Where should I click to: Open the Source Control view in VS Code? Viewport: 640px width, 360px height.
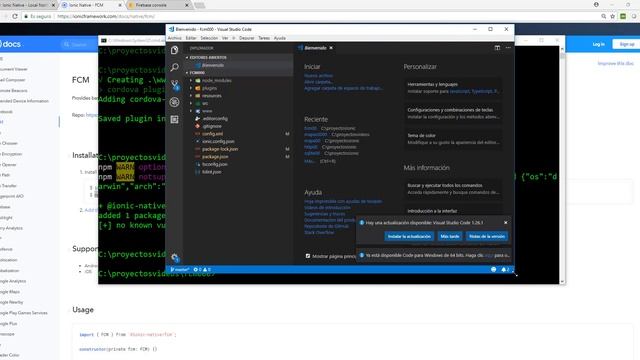[175, 85]
